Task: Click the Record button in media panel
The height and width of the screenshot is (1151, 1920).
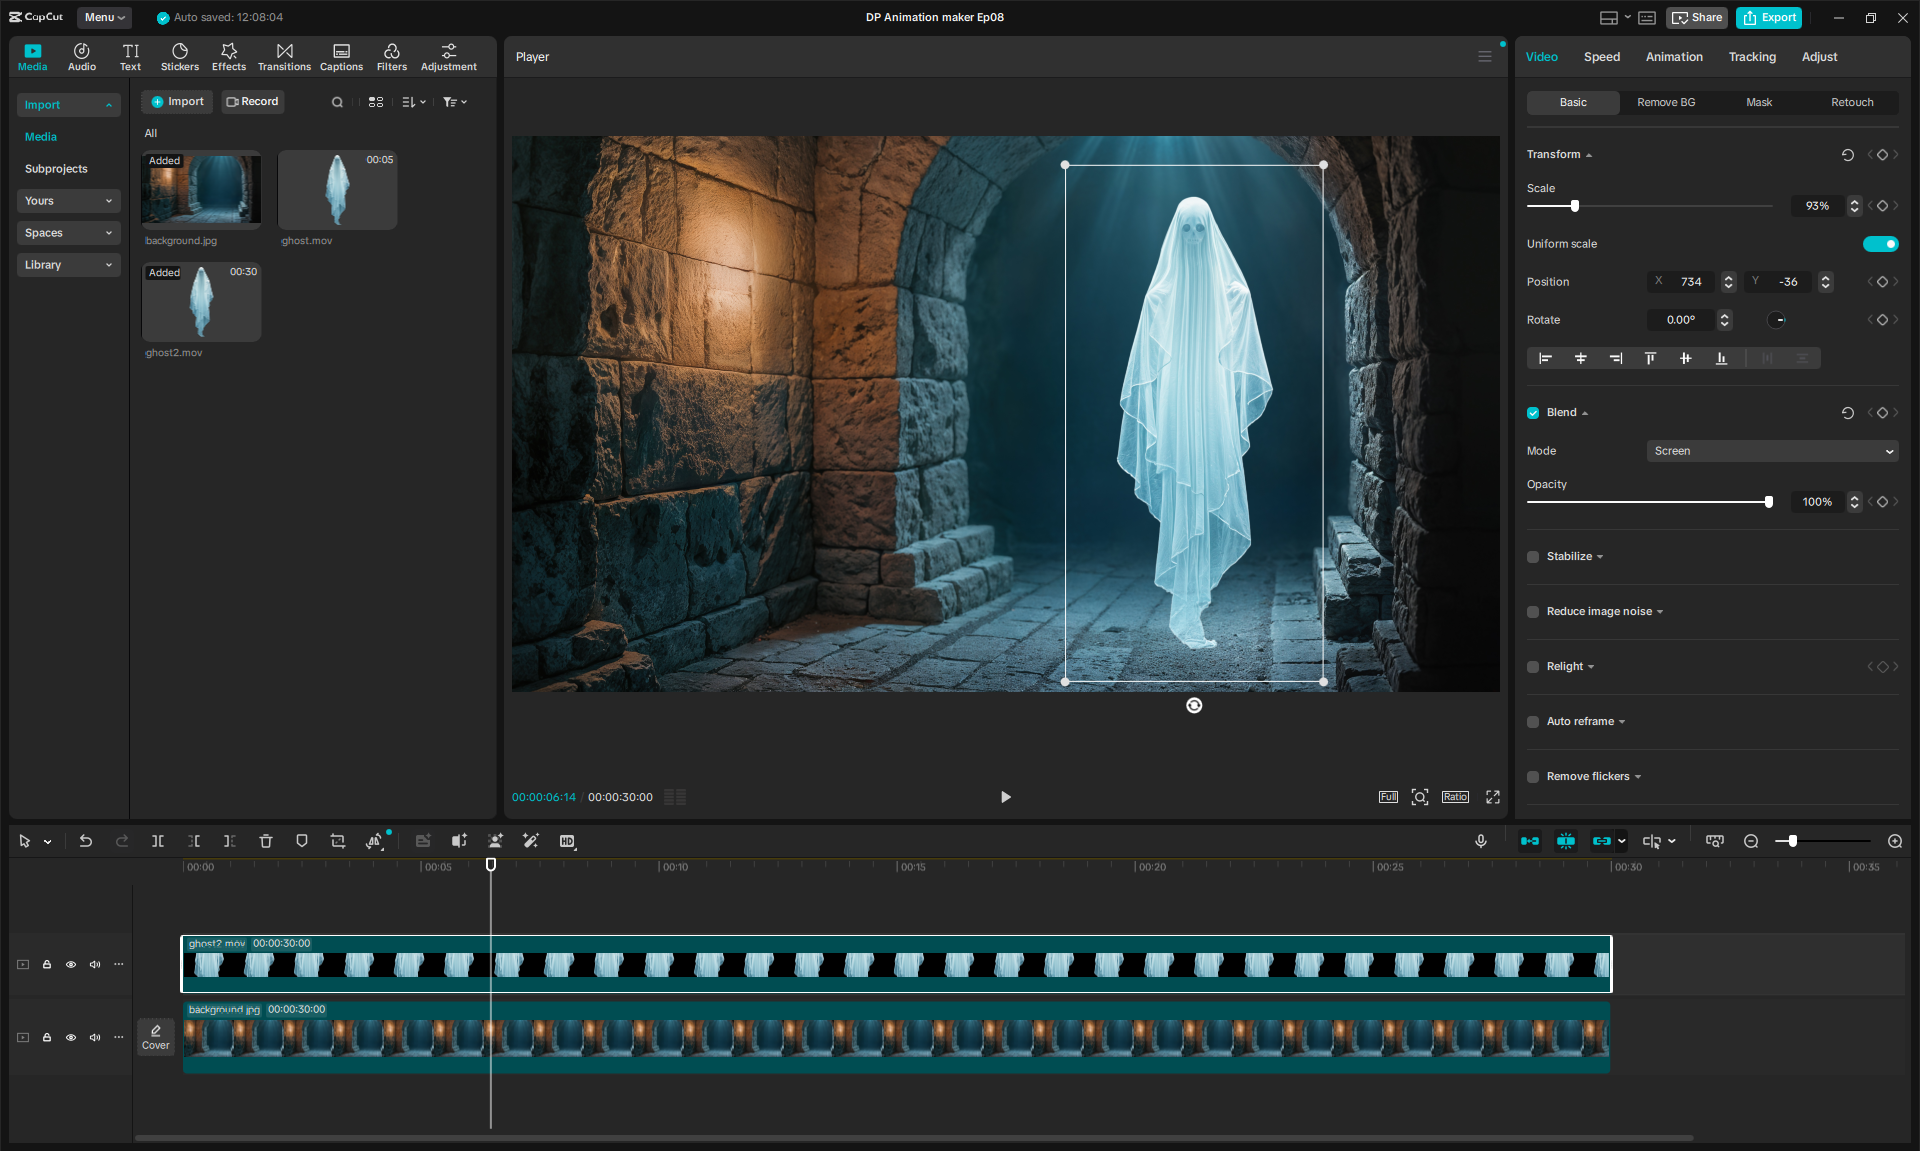Action: click(x=253, y=102)
